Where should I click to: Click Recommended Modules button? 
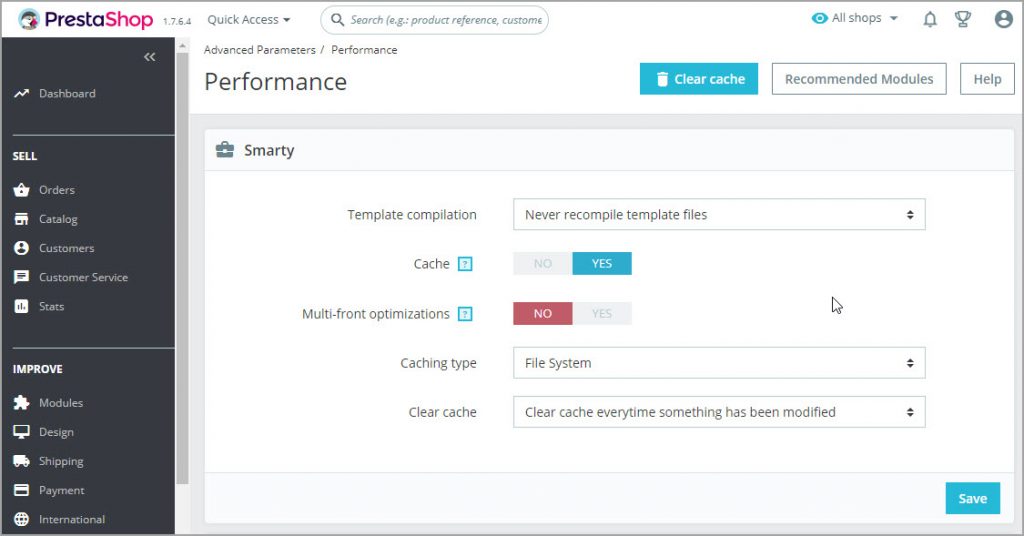pos(859,79)
